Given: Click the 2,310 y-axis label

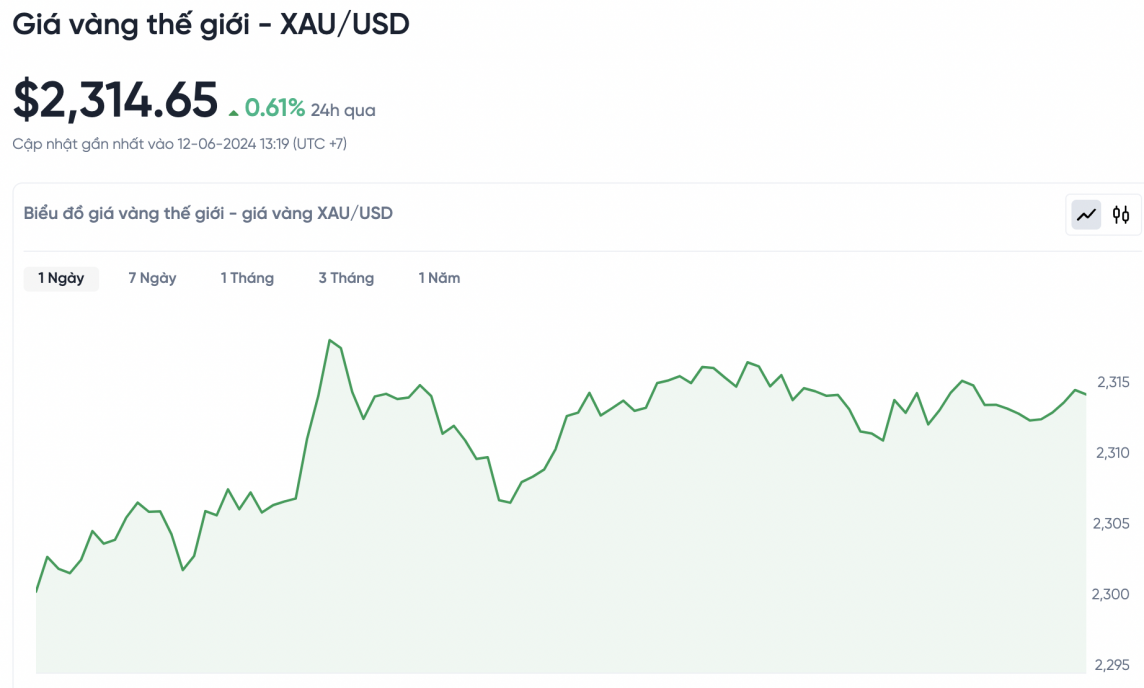Looking at the screenshot, I should tap(1113, 453).
